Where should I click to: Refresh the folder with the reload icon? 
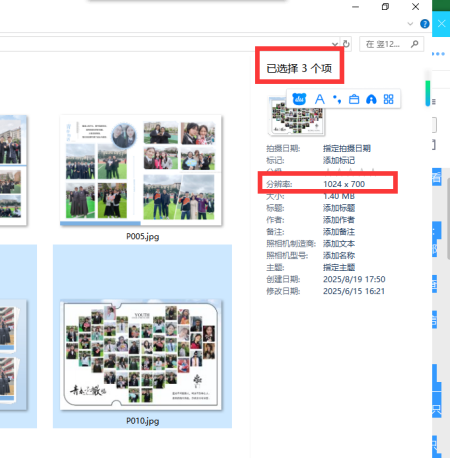pos(347,44)
